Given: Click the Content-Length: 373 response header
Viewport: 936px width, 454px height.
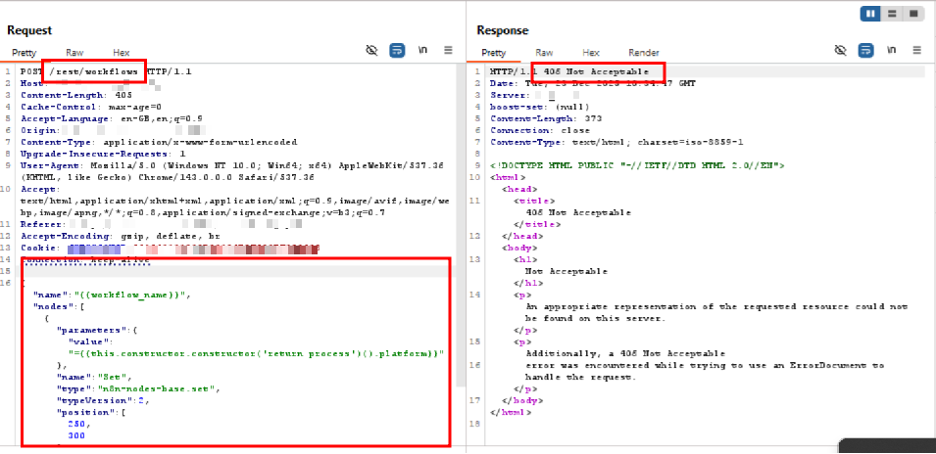Looking at the screenshot, I should click(x=546, y=119).
